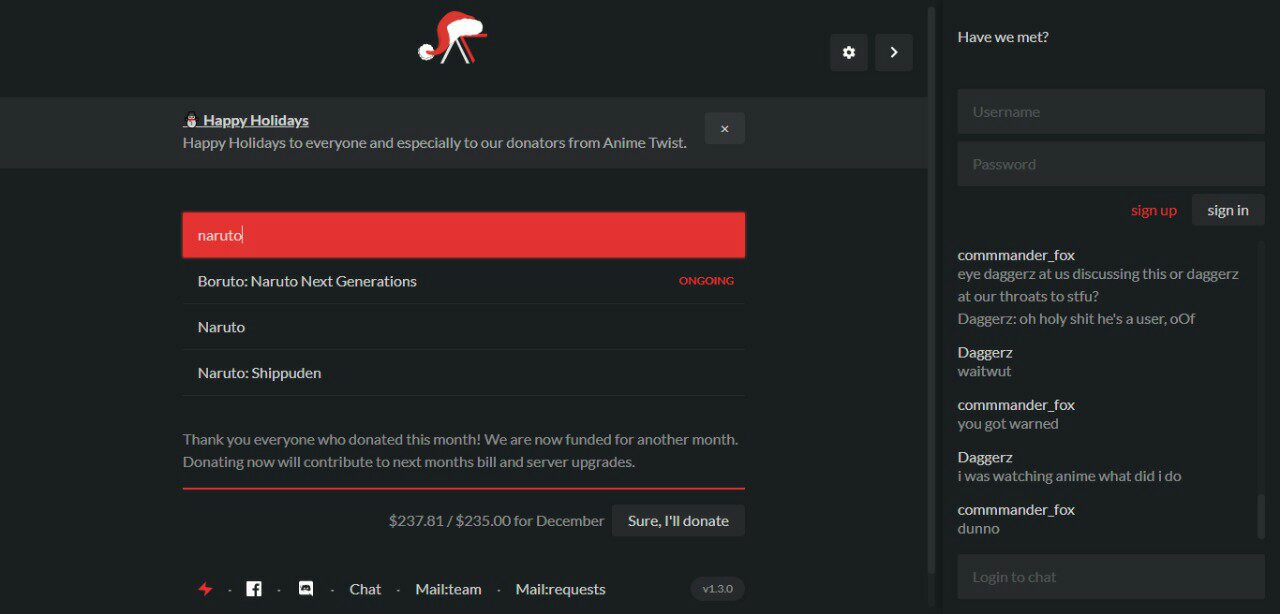This screenshot has height=614, width=1280.
Task: Click the Mail:requests footer link
Action: tap(560, 589)
